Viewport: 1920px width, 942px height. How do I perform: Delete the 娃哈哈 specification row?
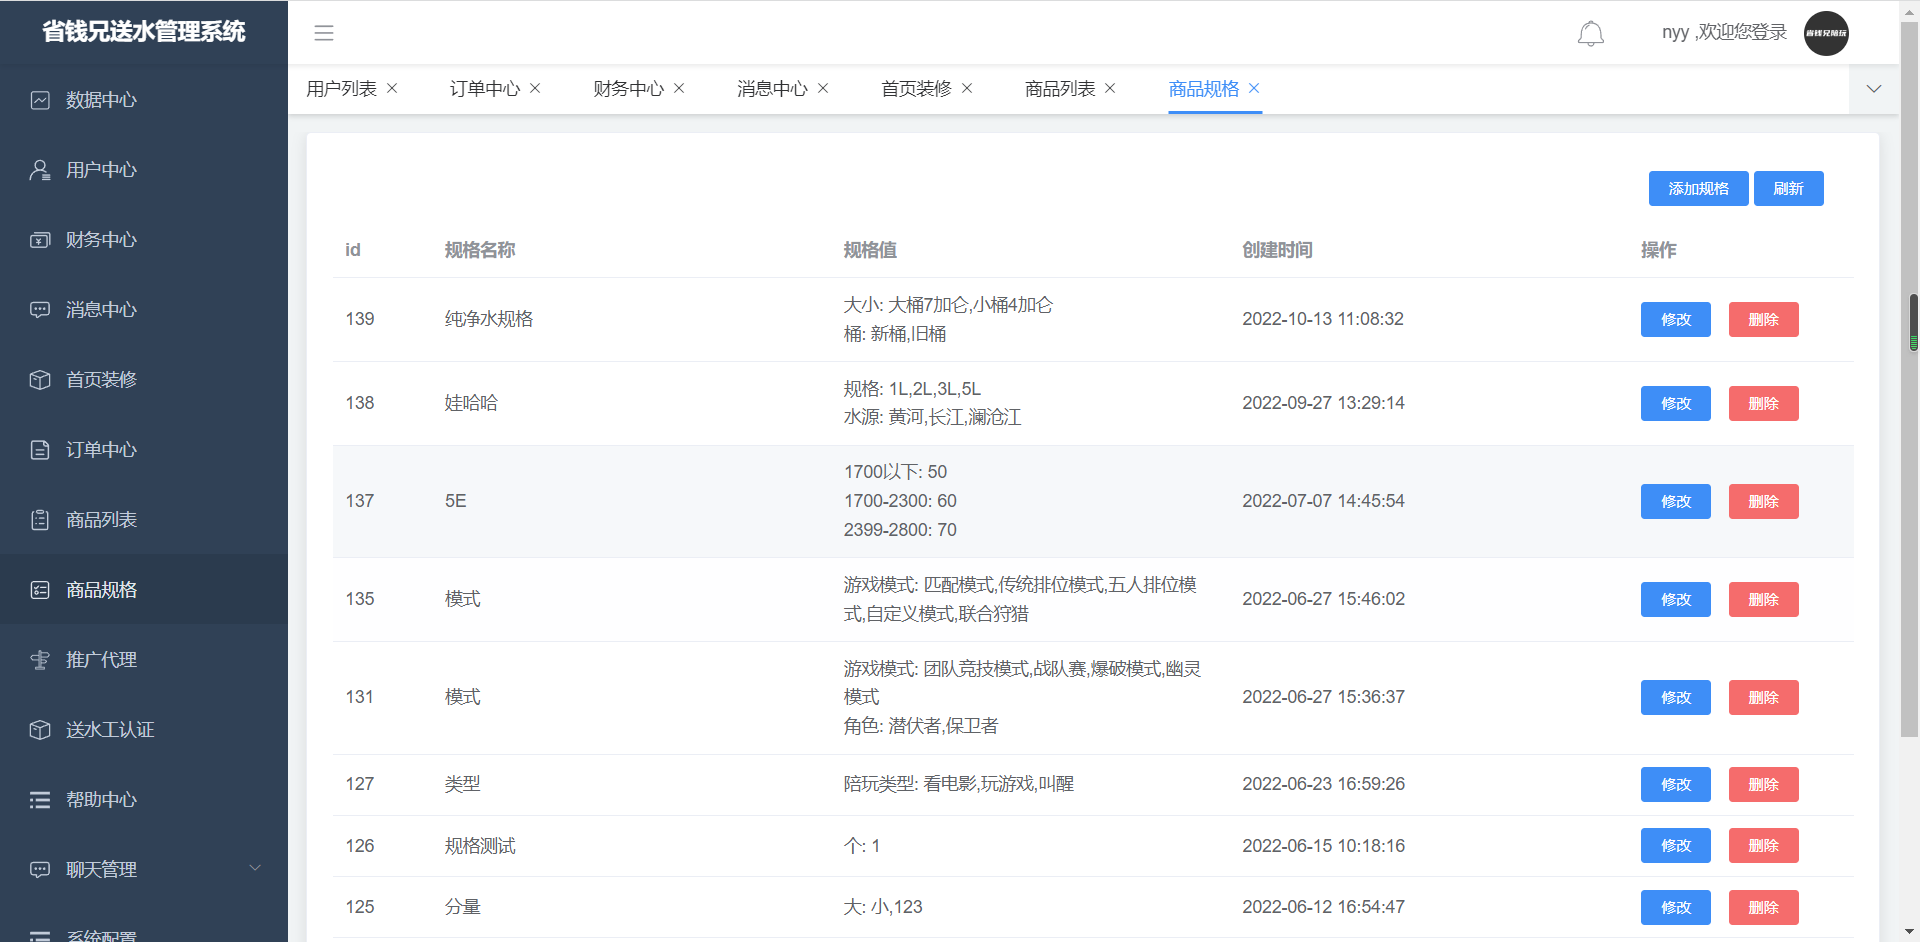(x=1763, y=404)
